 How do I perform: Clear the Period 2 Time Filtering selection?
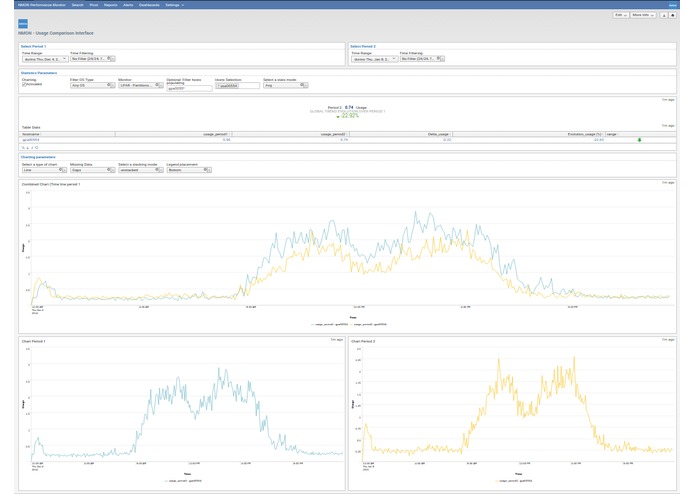pos(438,58)
